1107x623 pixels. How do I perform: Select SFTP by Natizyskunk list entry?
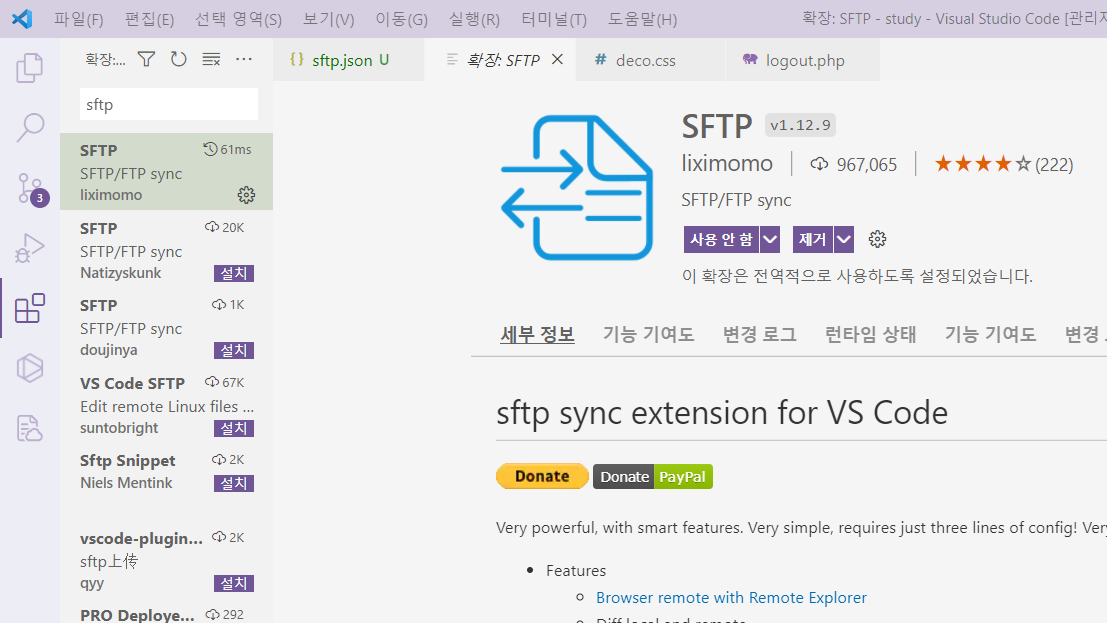pos(167,249)
